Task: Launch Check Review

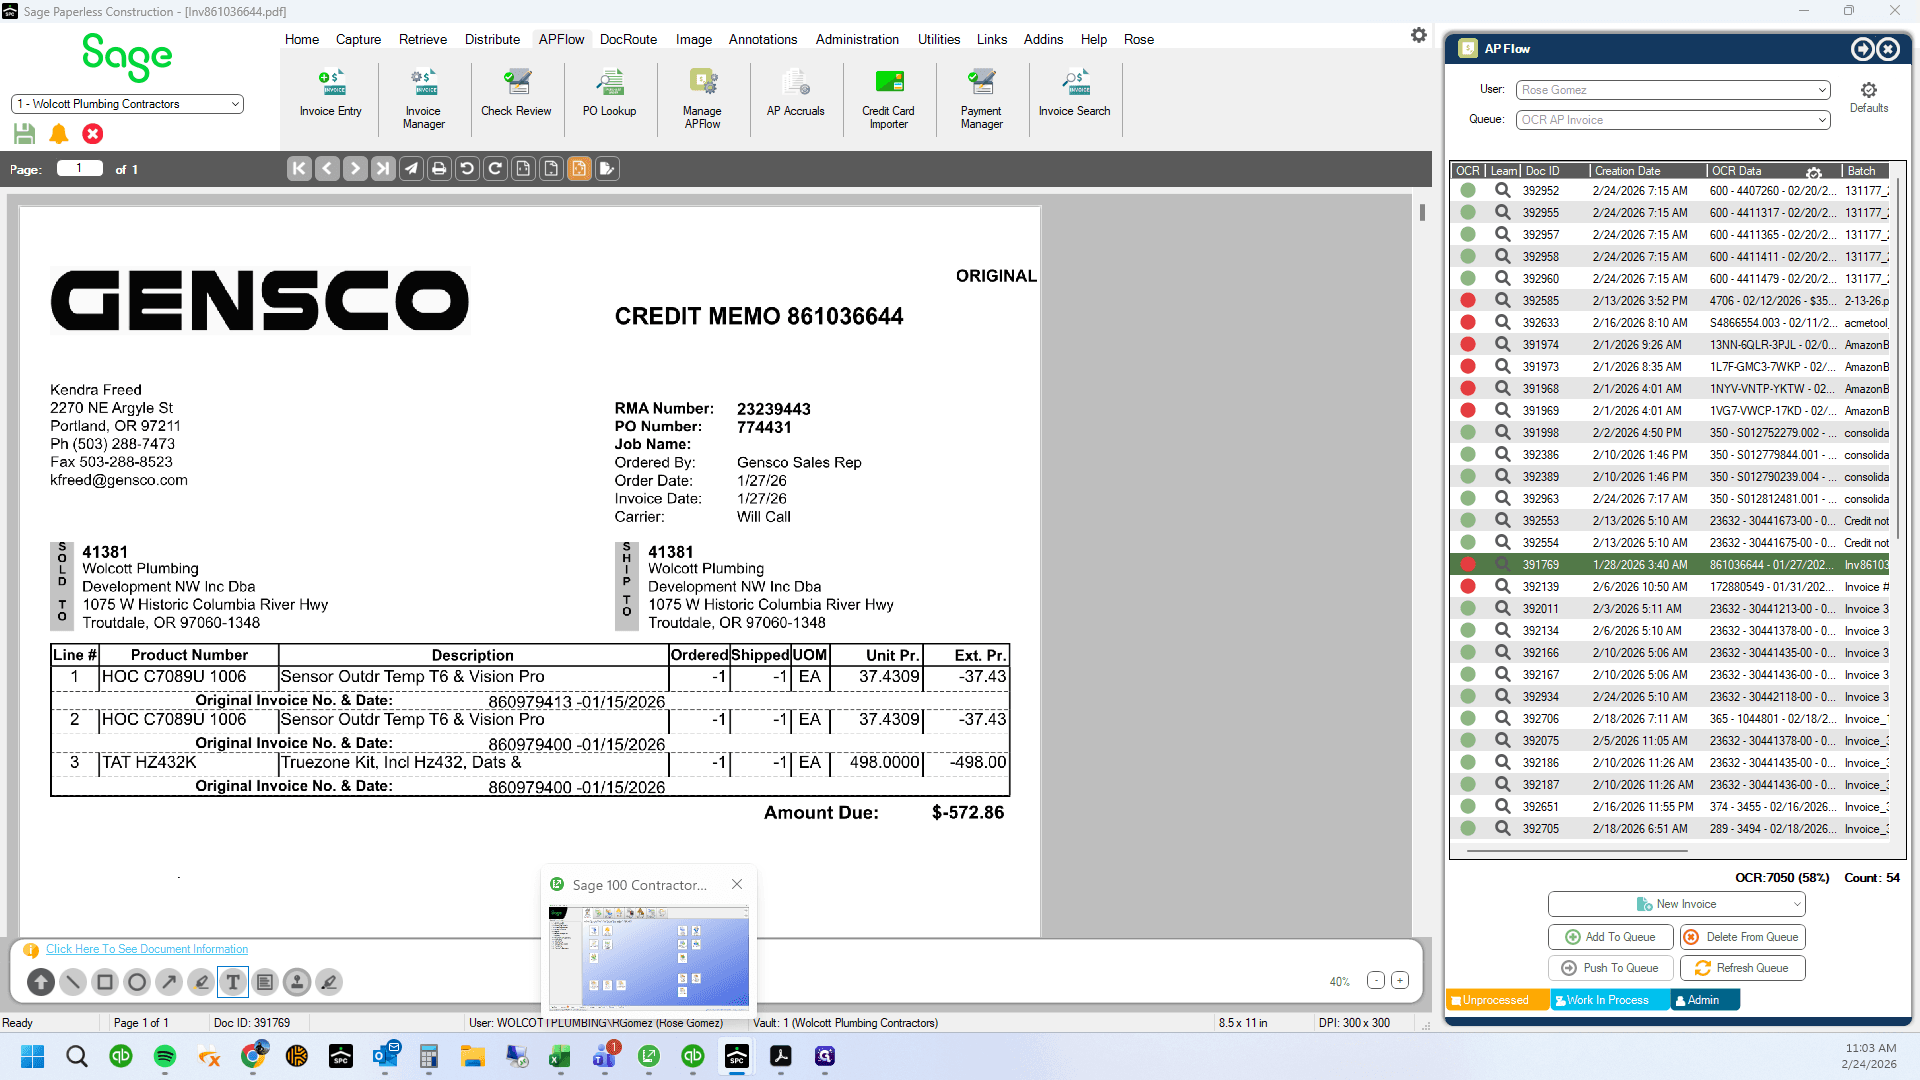Action: pos(516,95)
